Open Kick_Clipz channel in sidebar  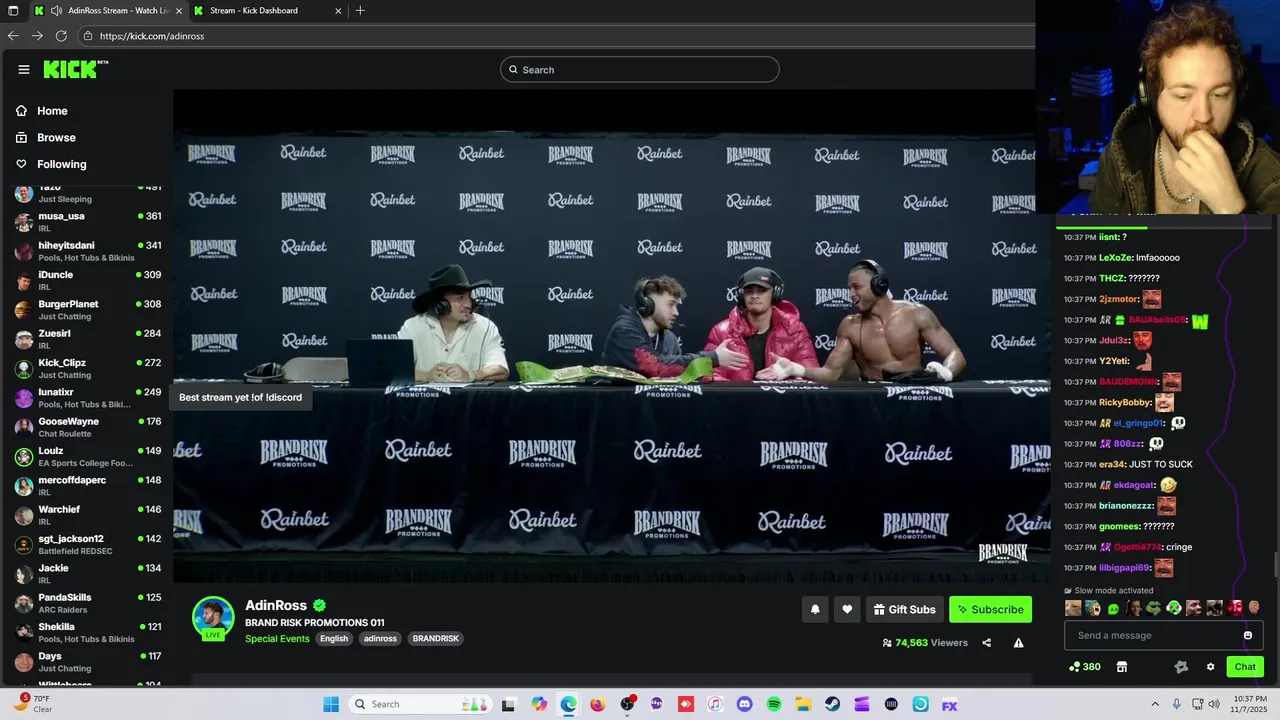coord(88,368)
